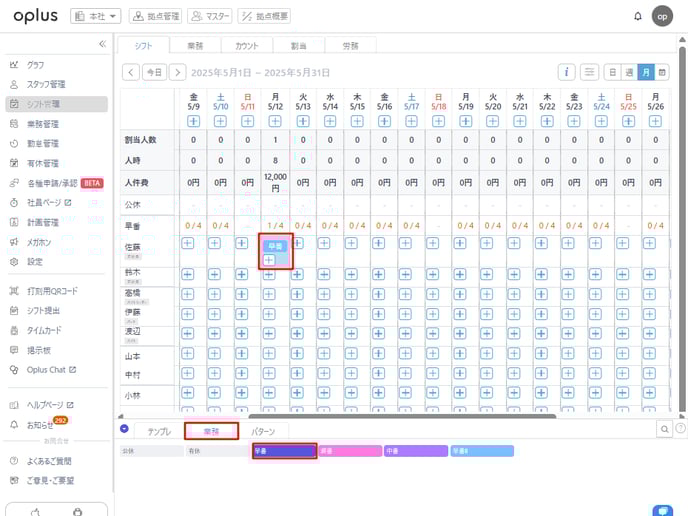
Task: Collapse the left sidebar with the double chevron
Action: pos(101,45)
